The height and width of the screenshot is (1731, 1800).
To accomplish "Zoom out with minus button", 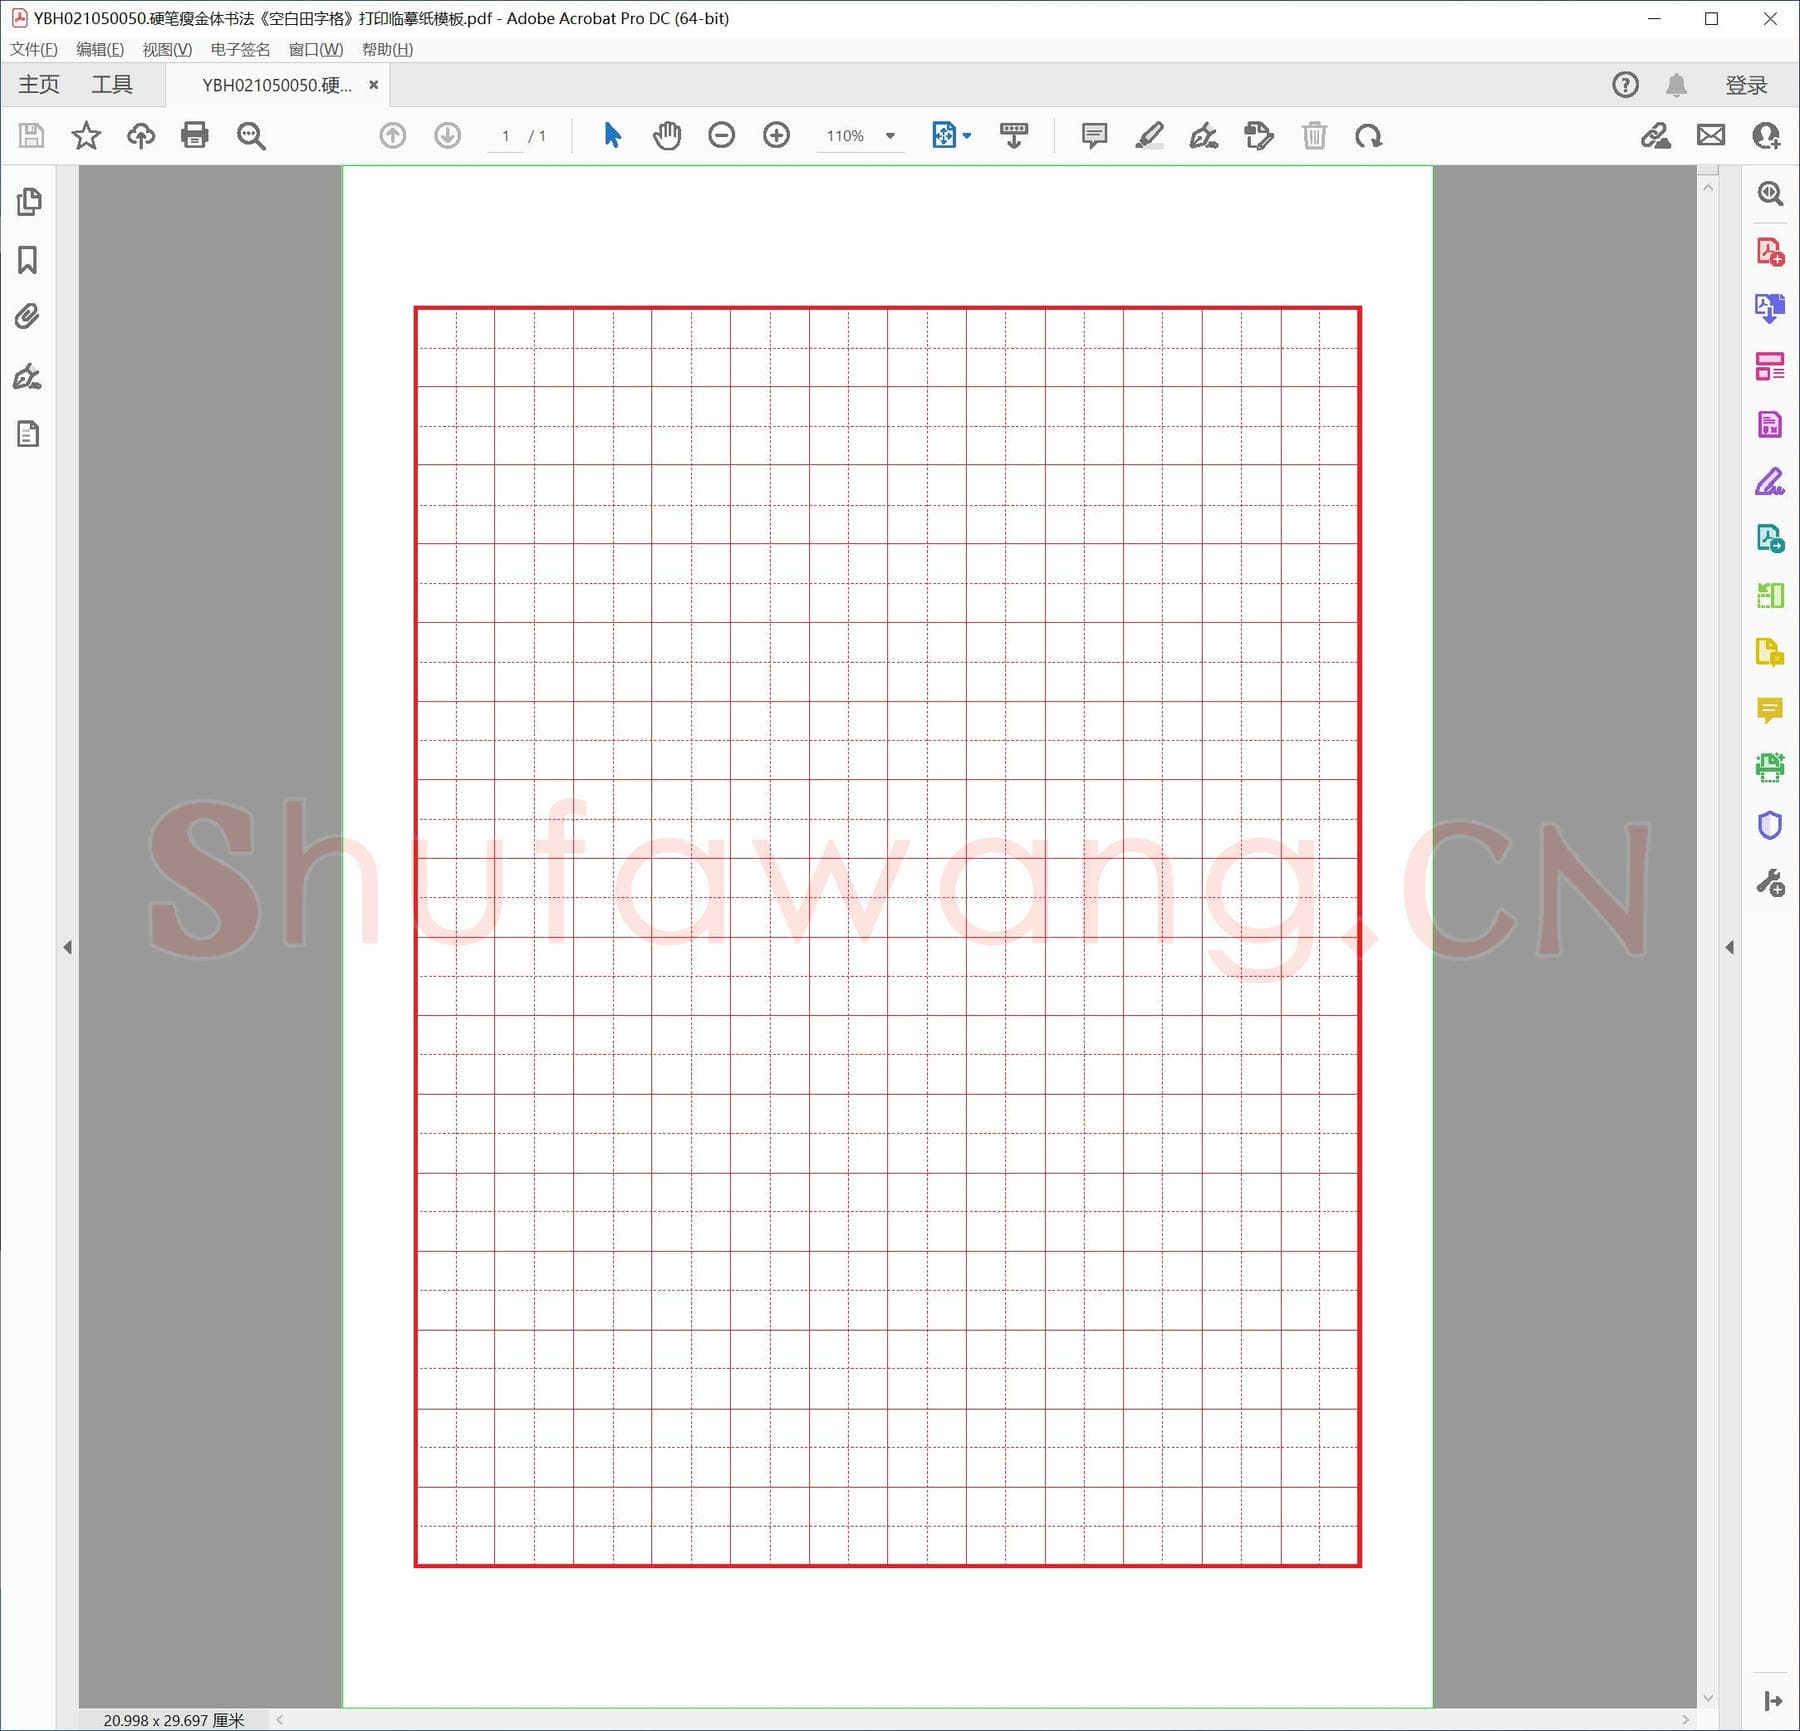I will pyautogui.click(x=721, y=135).
